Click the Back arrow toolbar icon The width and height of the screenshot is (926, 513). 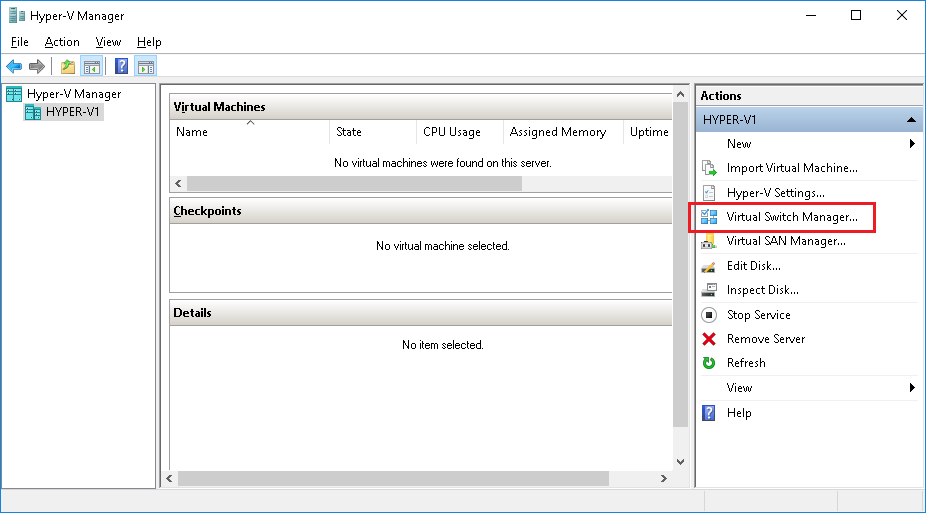[14, 67]
